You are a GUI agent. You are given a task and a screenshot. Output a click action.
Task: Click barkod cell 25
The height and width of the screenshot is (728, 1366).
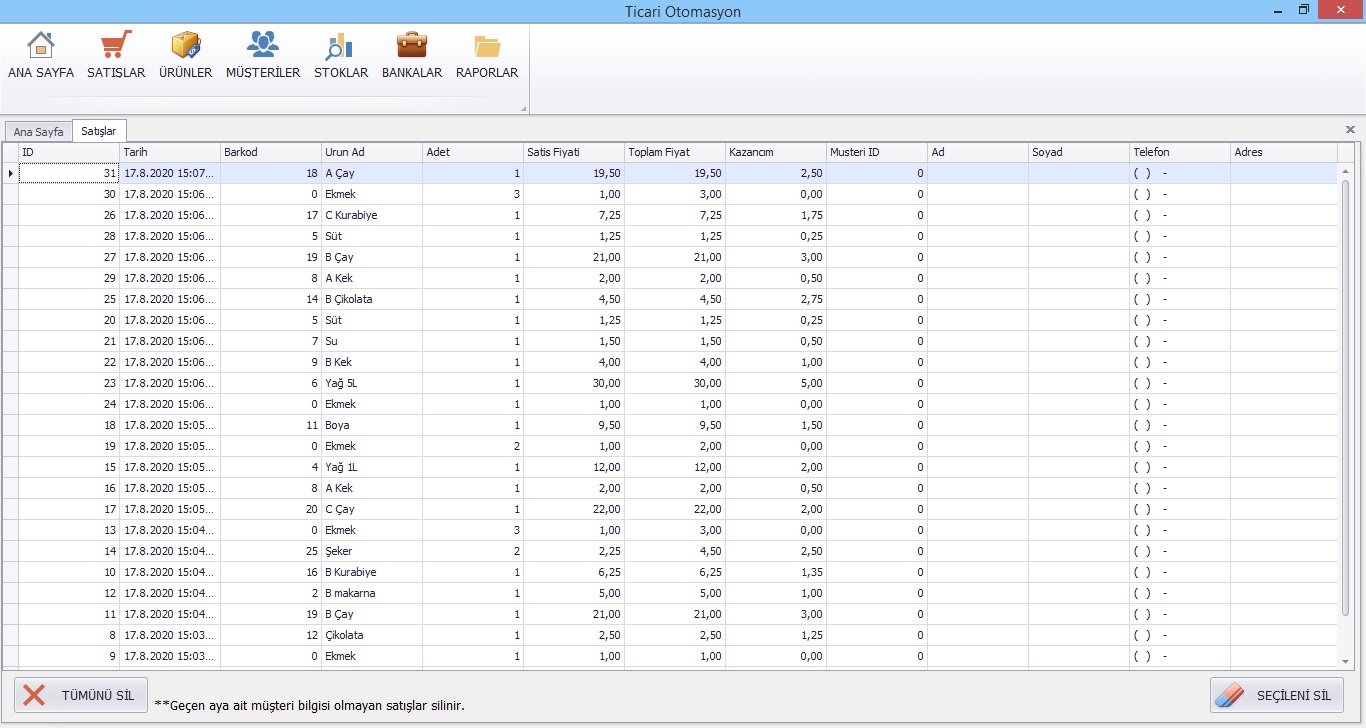pyautogui.click(x=270, y=551)
